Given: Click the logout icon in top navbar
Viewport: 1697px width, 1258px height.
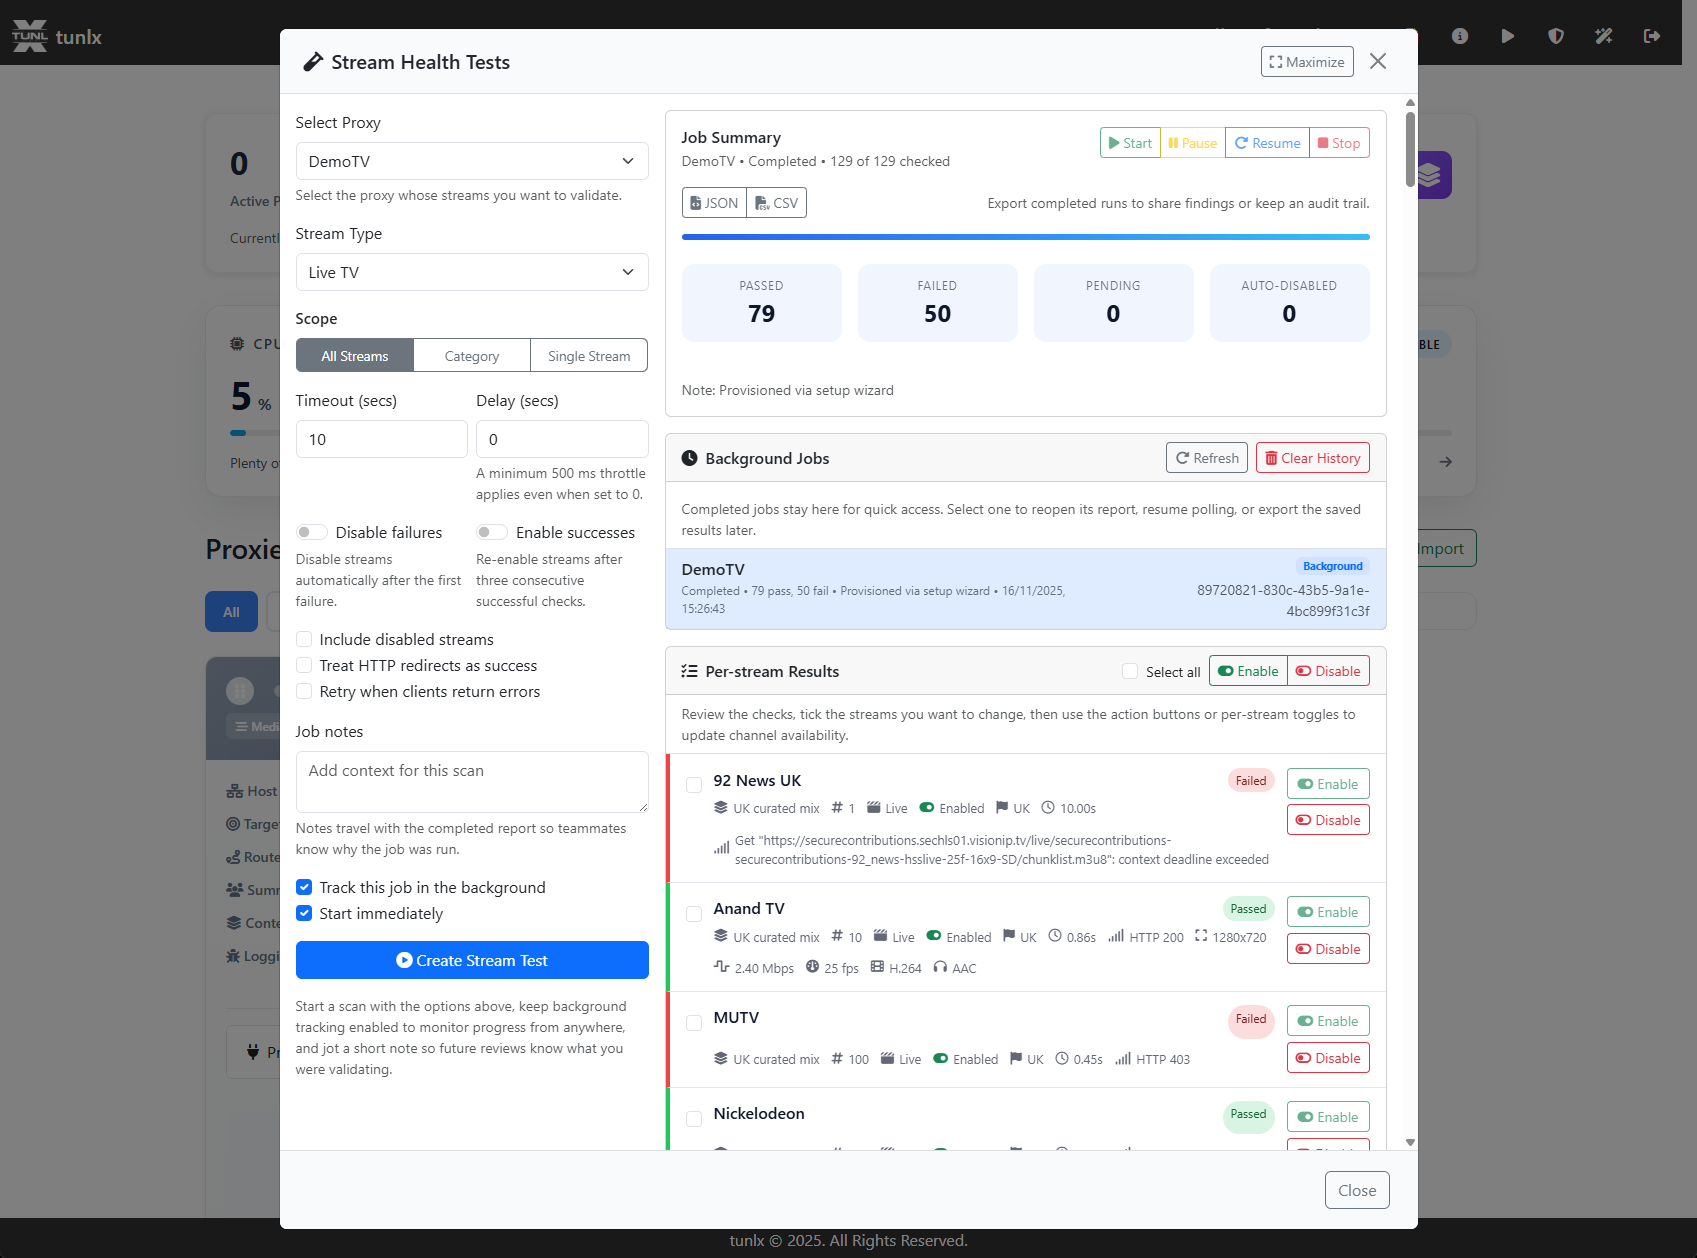Looking at the screenshot, I should pyautogui.click(x=1651, y=36).
